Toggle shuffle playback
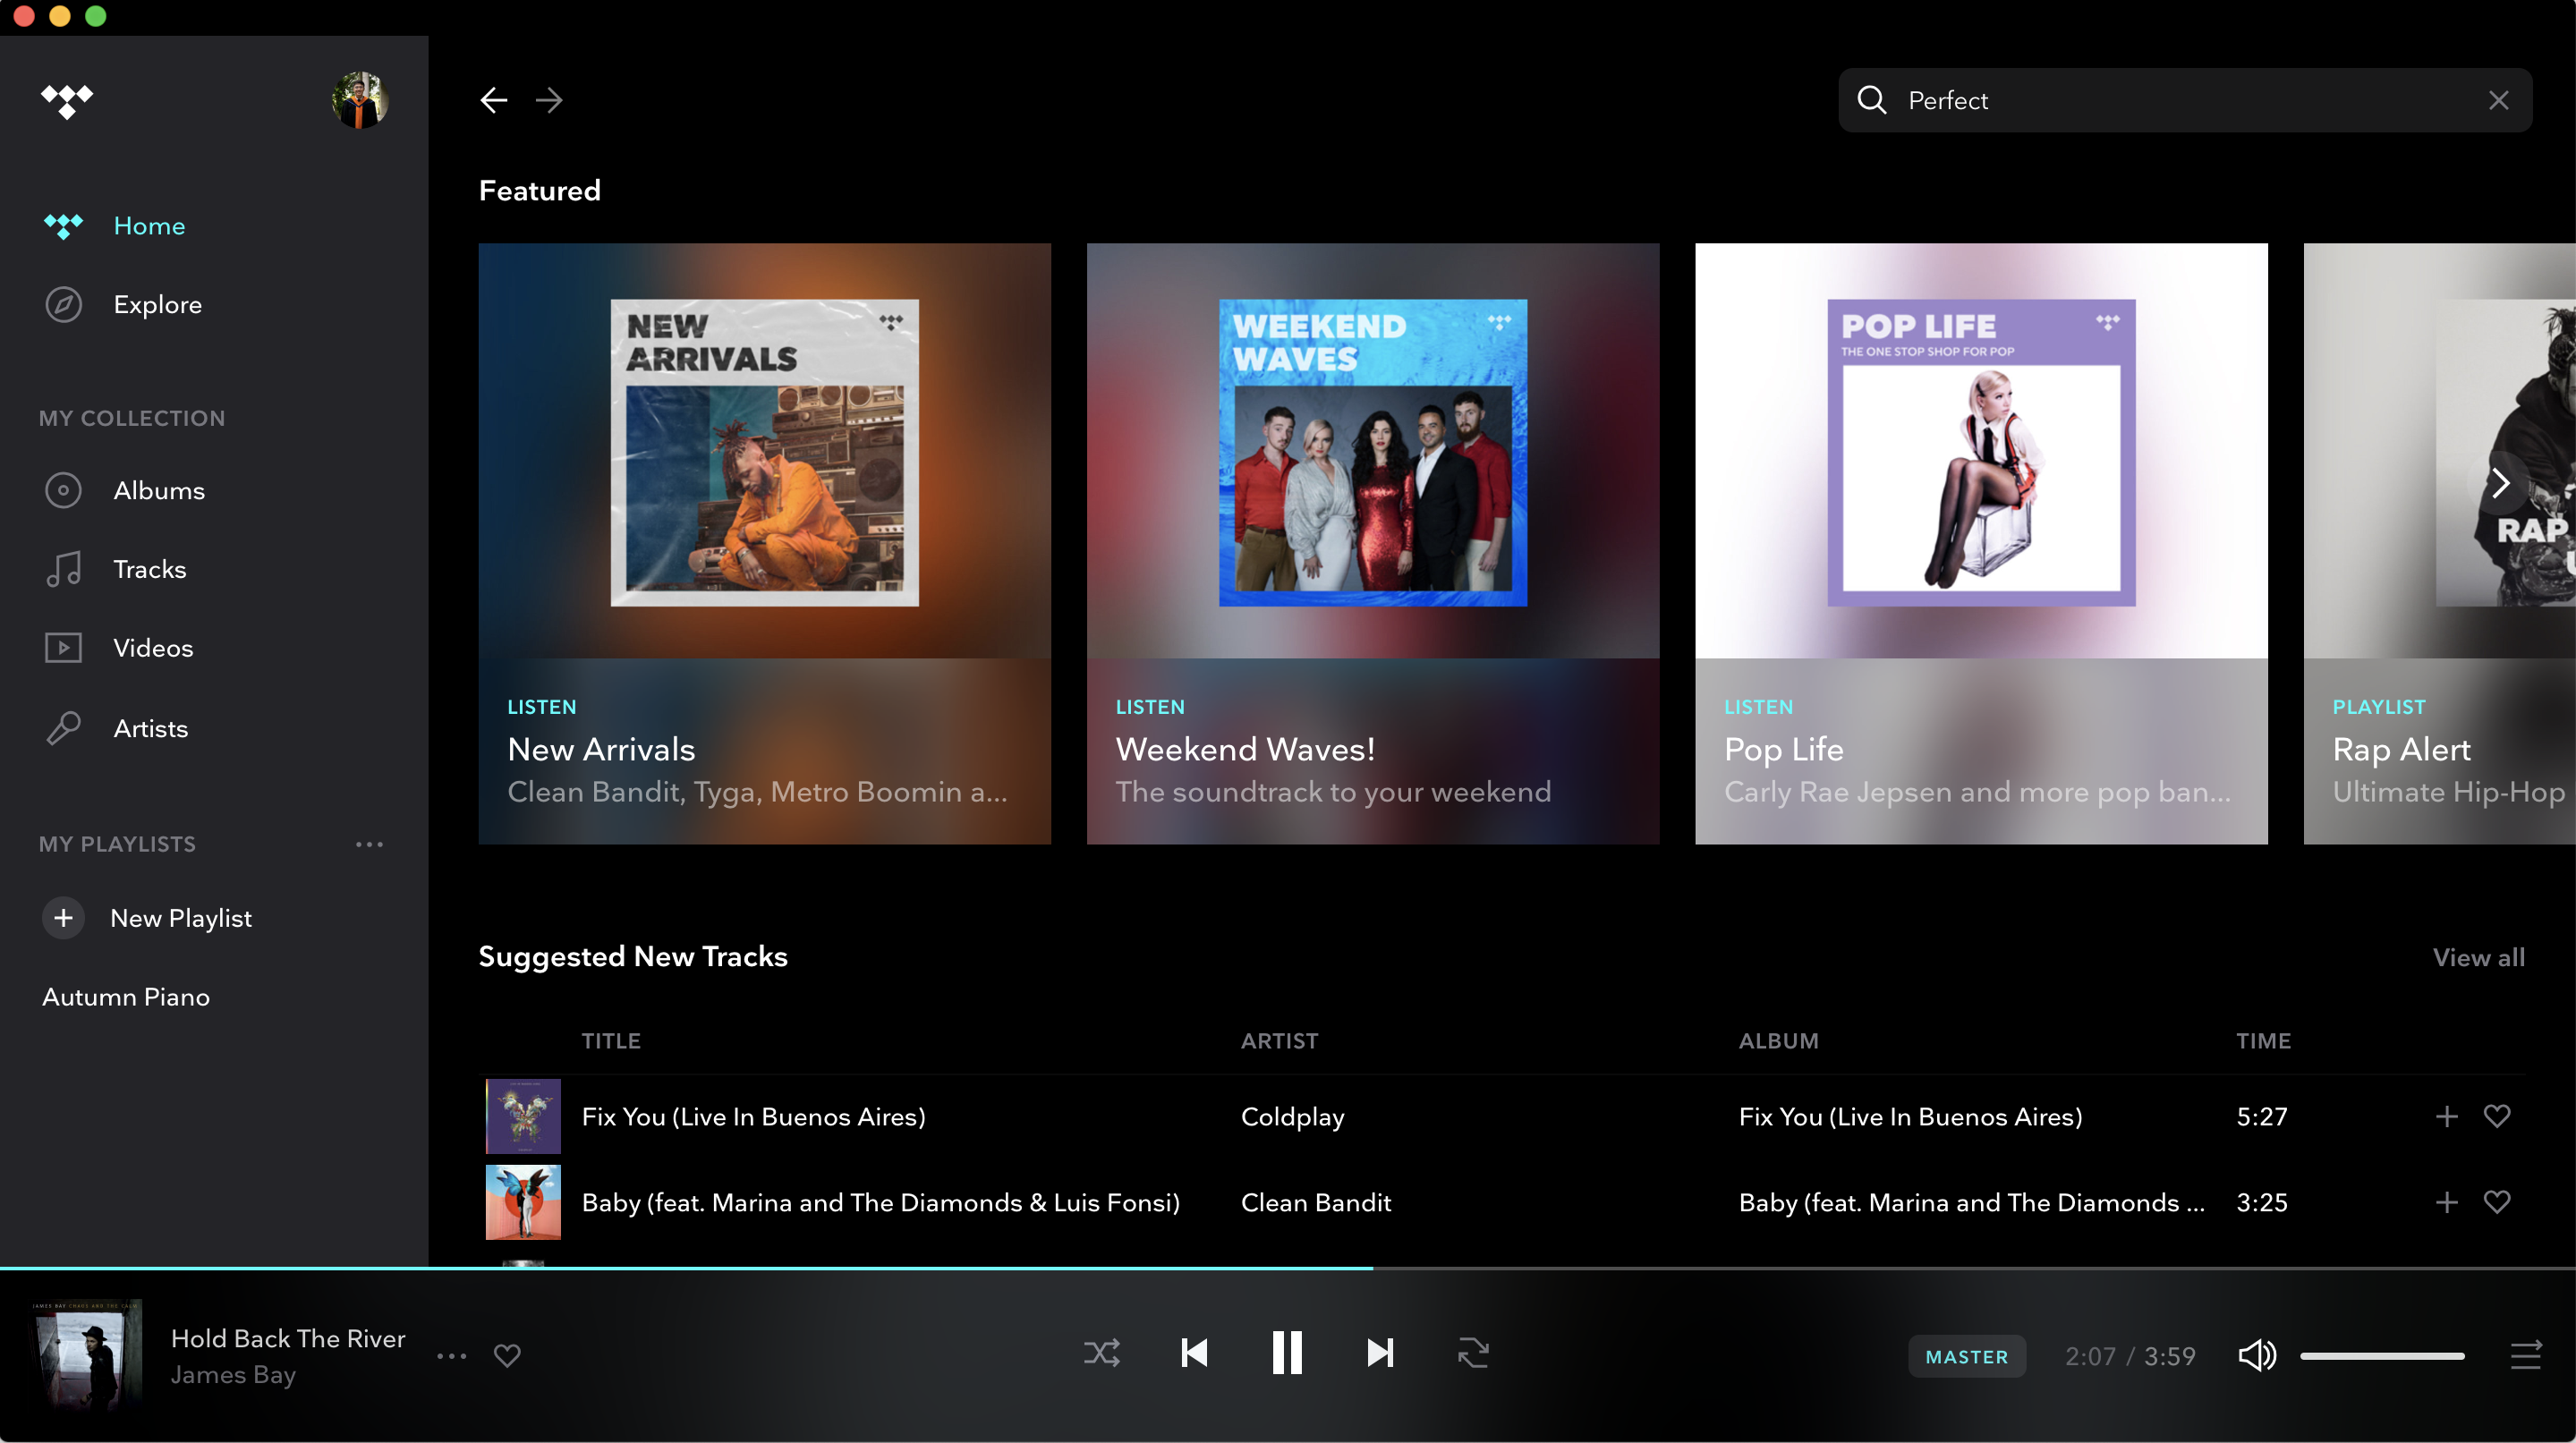Screen dimensions: 2576x1443 click(x=1101, y=1354)
